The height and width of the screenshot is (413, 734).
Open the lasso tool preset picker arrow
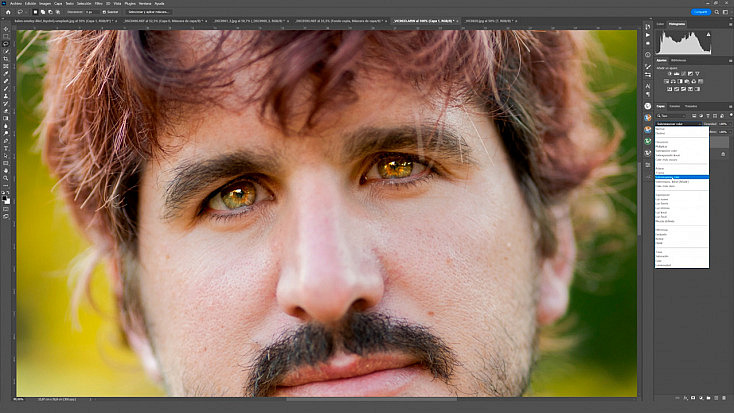[26, 12]
